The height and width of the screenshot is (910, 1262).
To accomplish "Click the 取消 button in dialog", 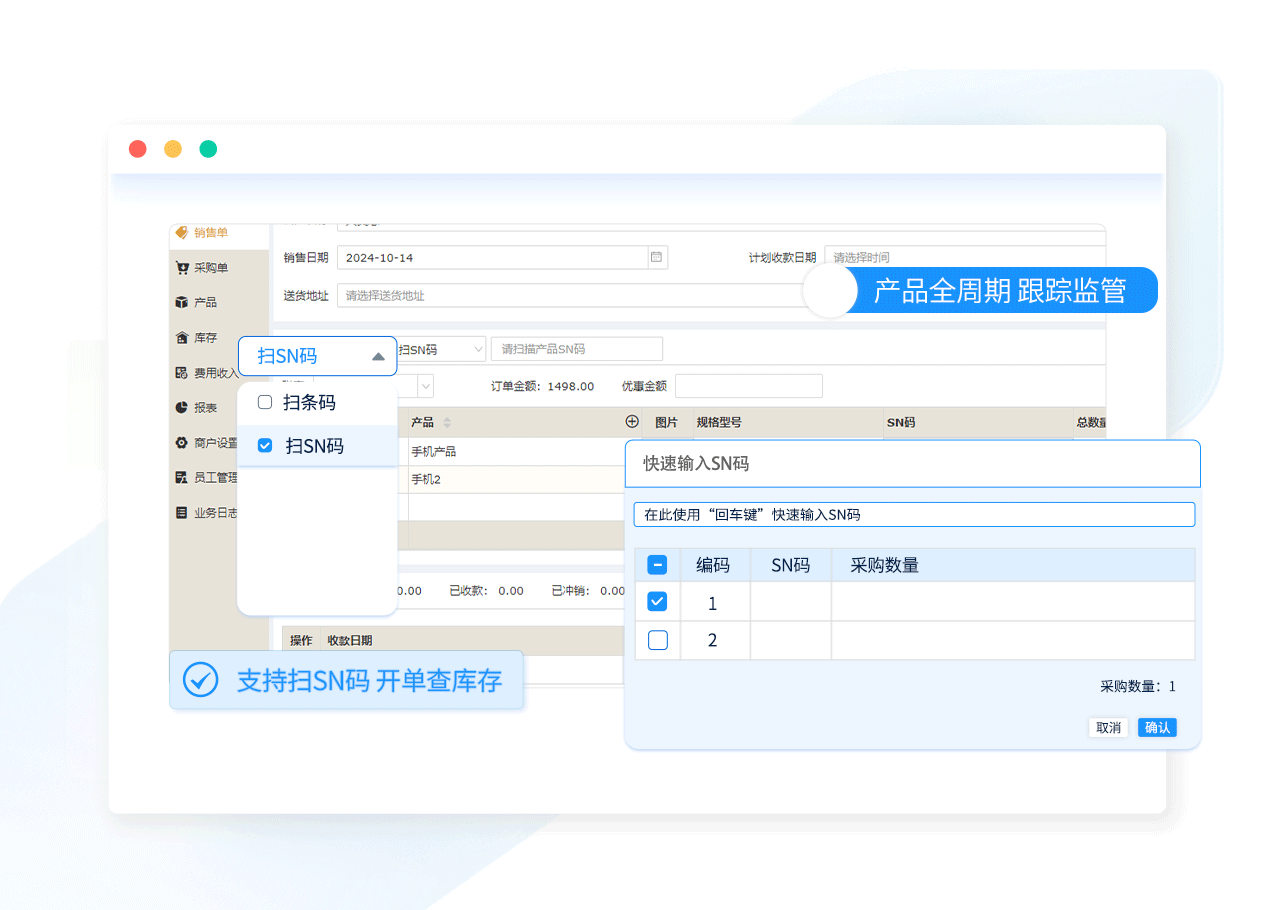I will click(1108, 727).
